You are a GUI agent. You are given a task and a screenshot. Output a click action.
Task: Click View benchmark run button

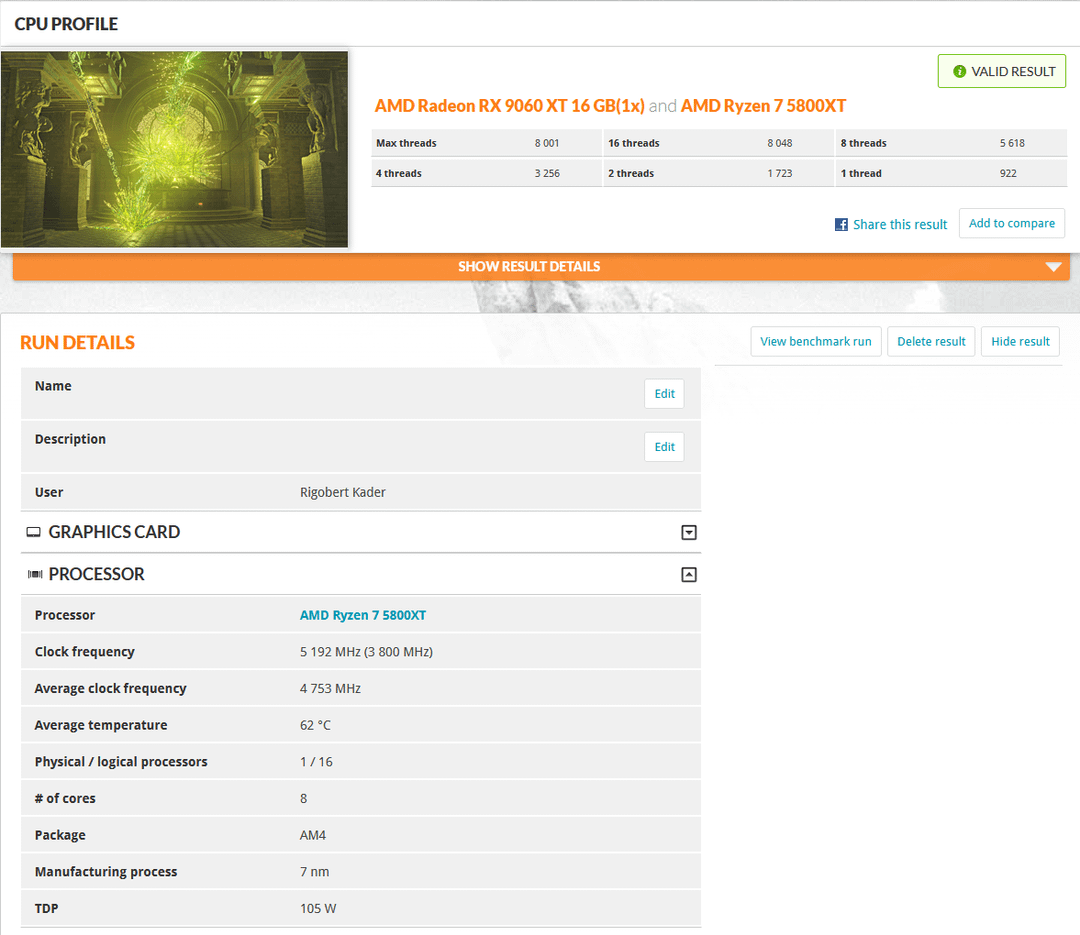[815, 342]
